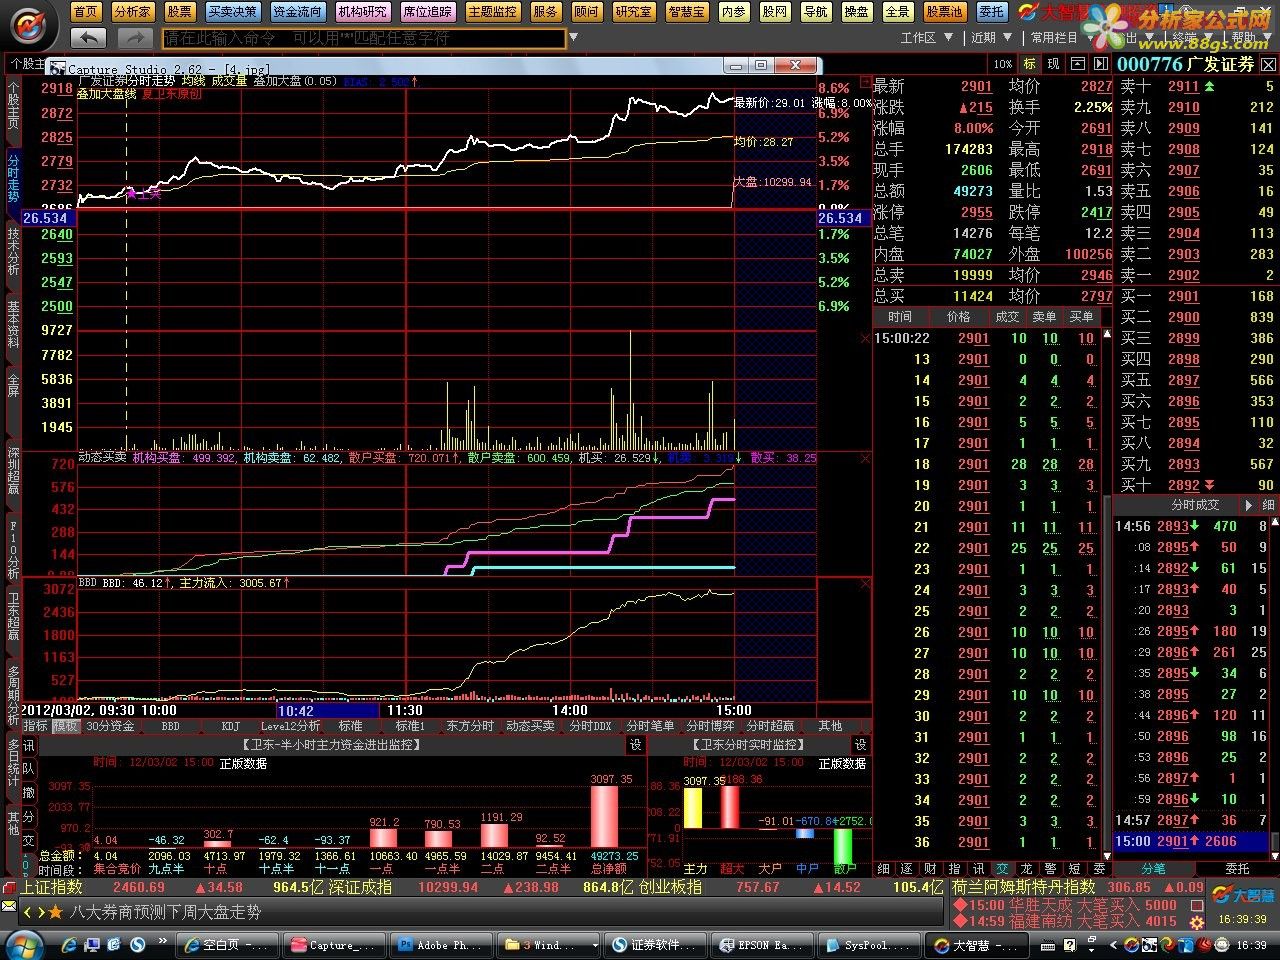Expand the 分时成交 arrow button

point(1248,505)
